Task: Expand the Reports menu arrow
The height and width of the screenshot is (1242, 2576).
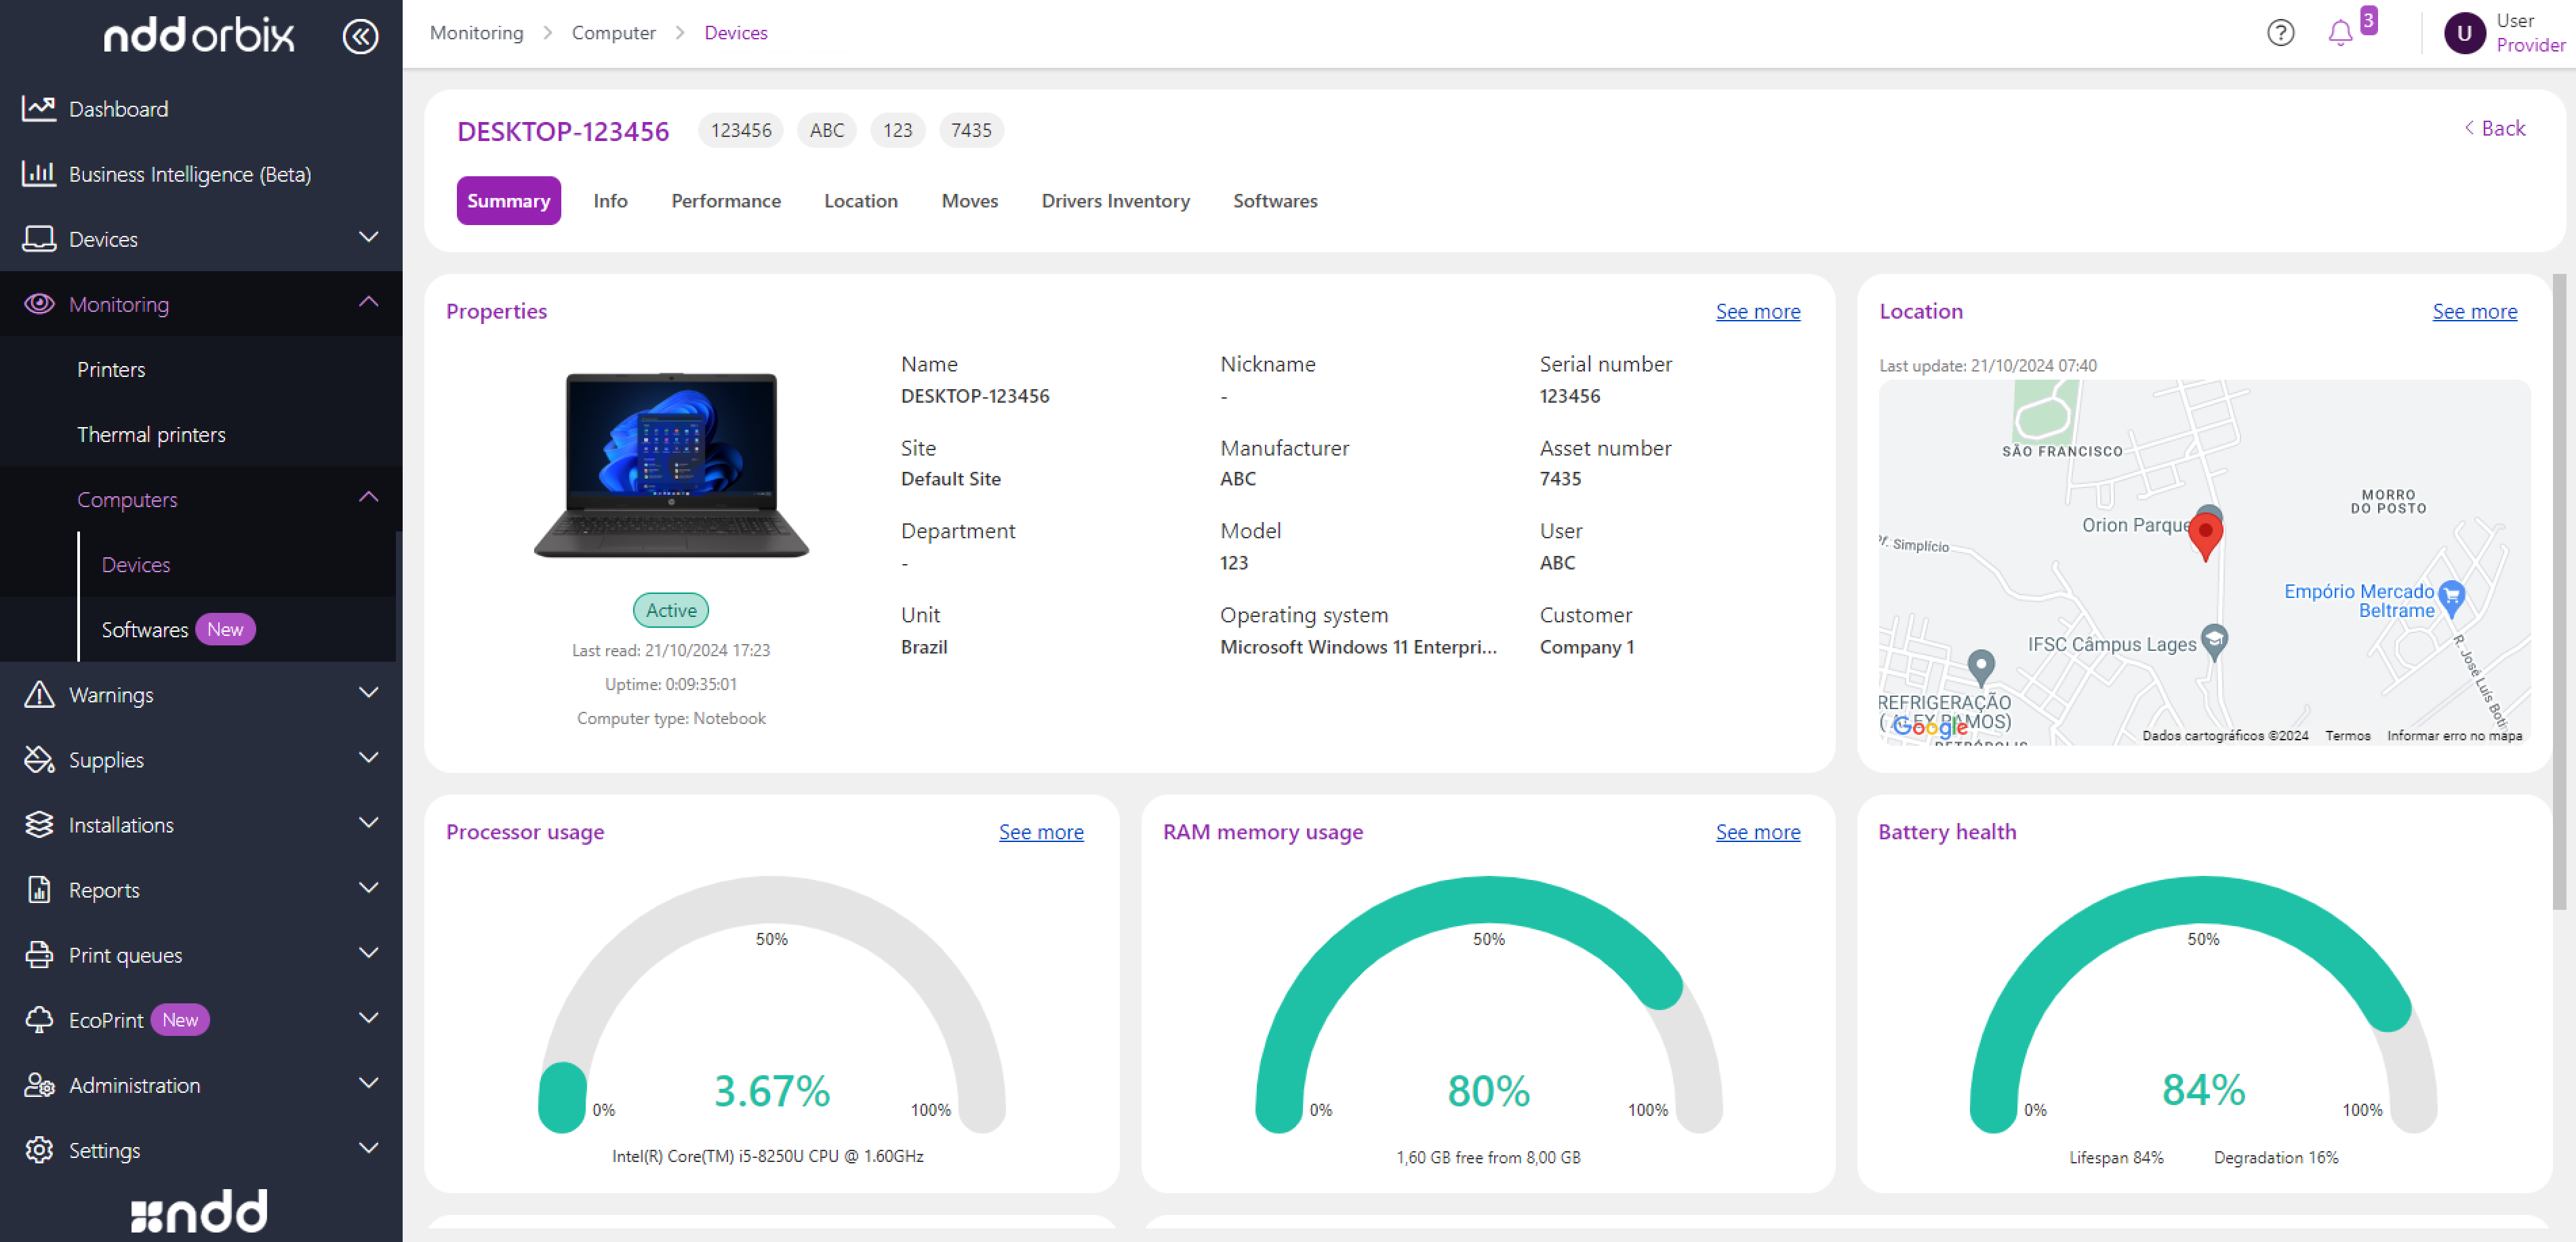Action: pyautogui.click(x=368, y=888)
